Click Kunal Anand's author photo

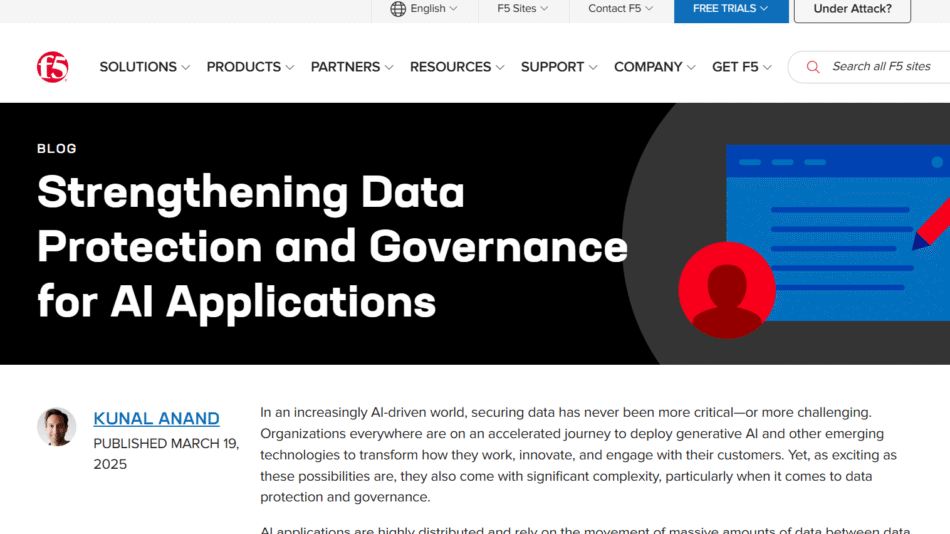57,427
